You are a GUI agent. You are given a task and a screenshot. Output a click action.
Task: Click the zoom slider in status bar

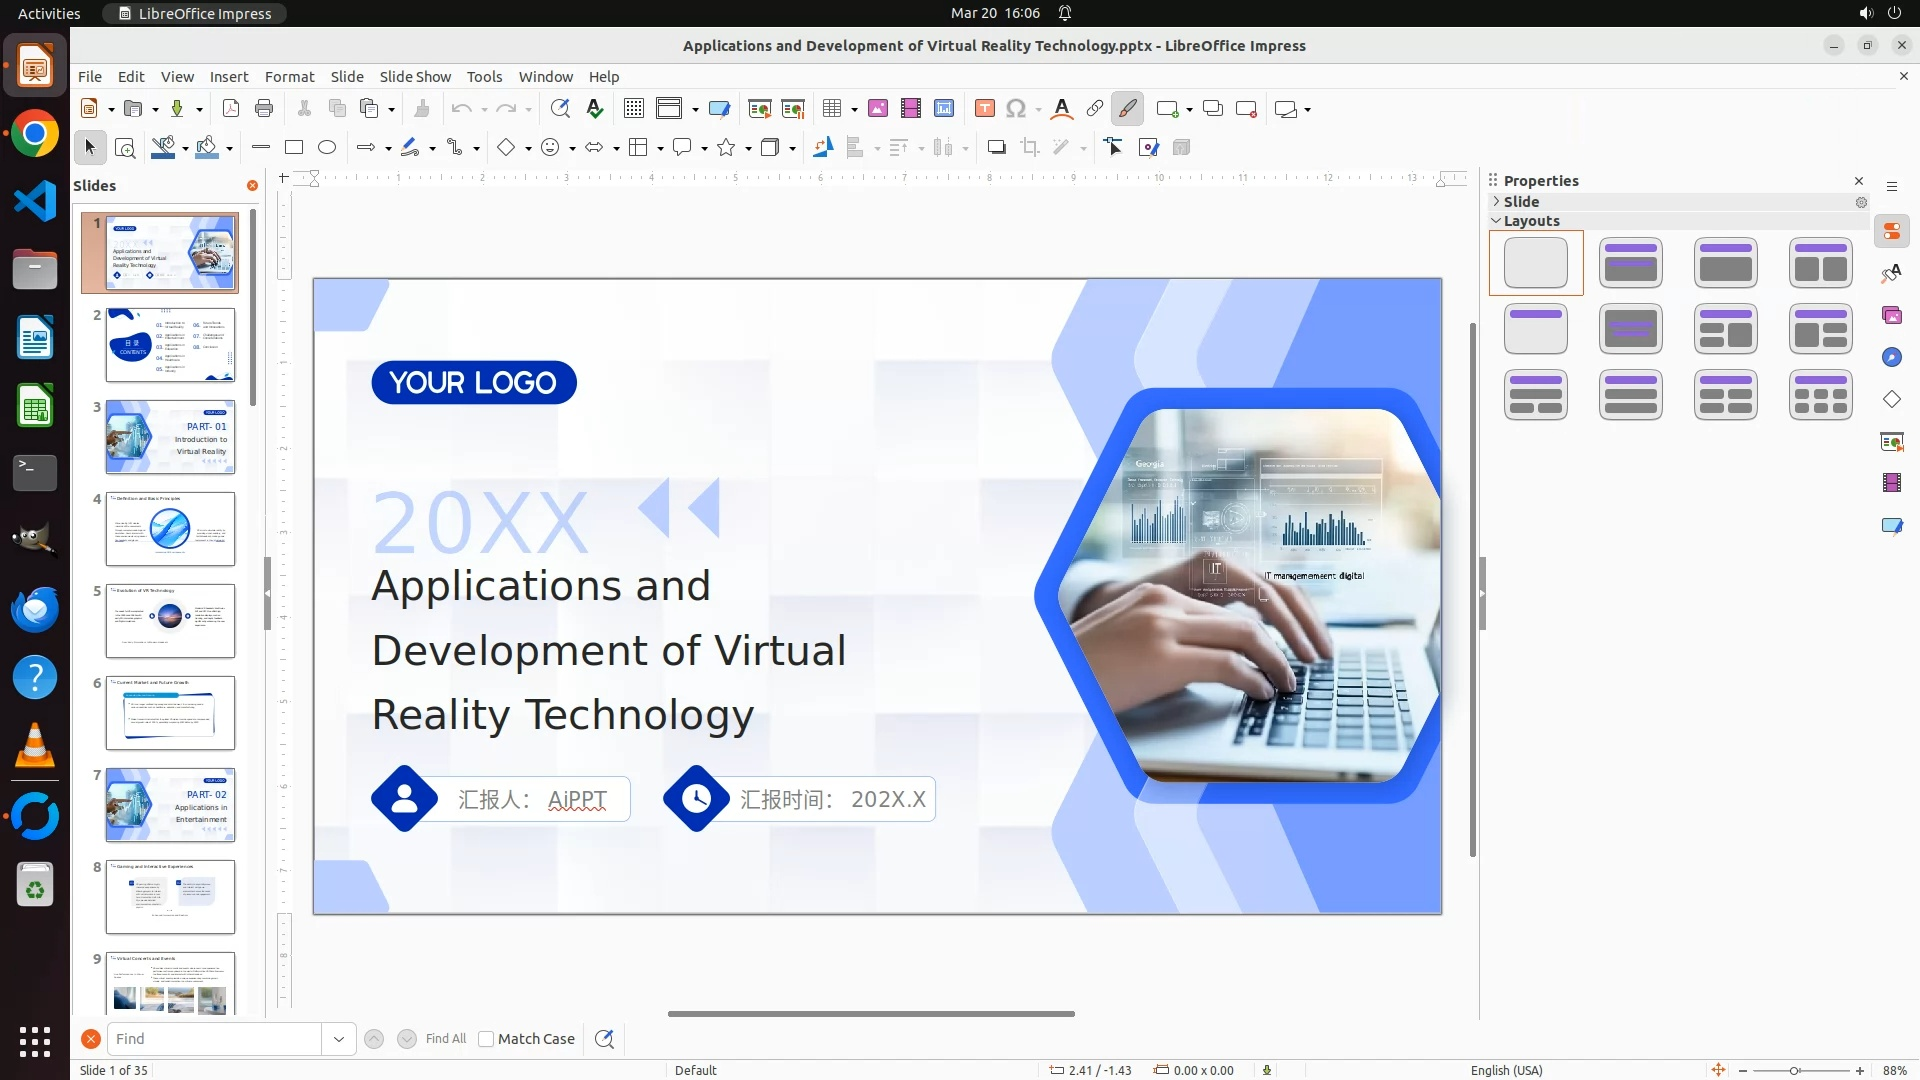tap(1796, 1070)
